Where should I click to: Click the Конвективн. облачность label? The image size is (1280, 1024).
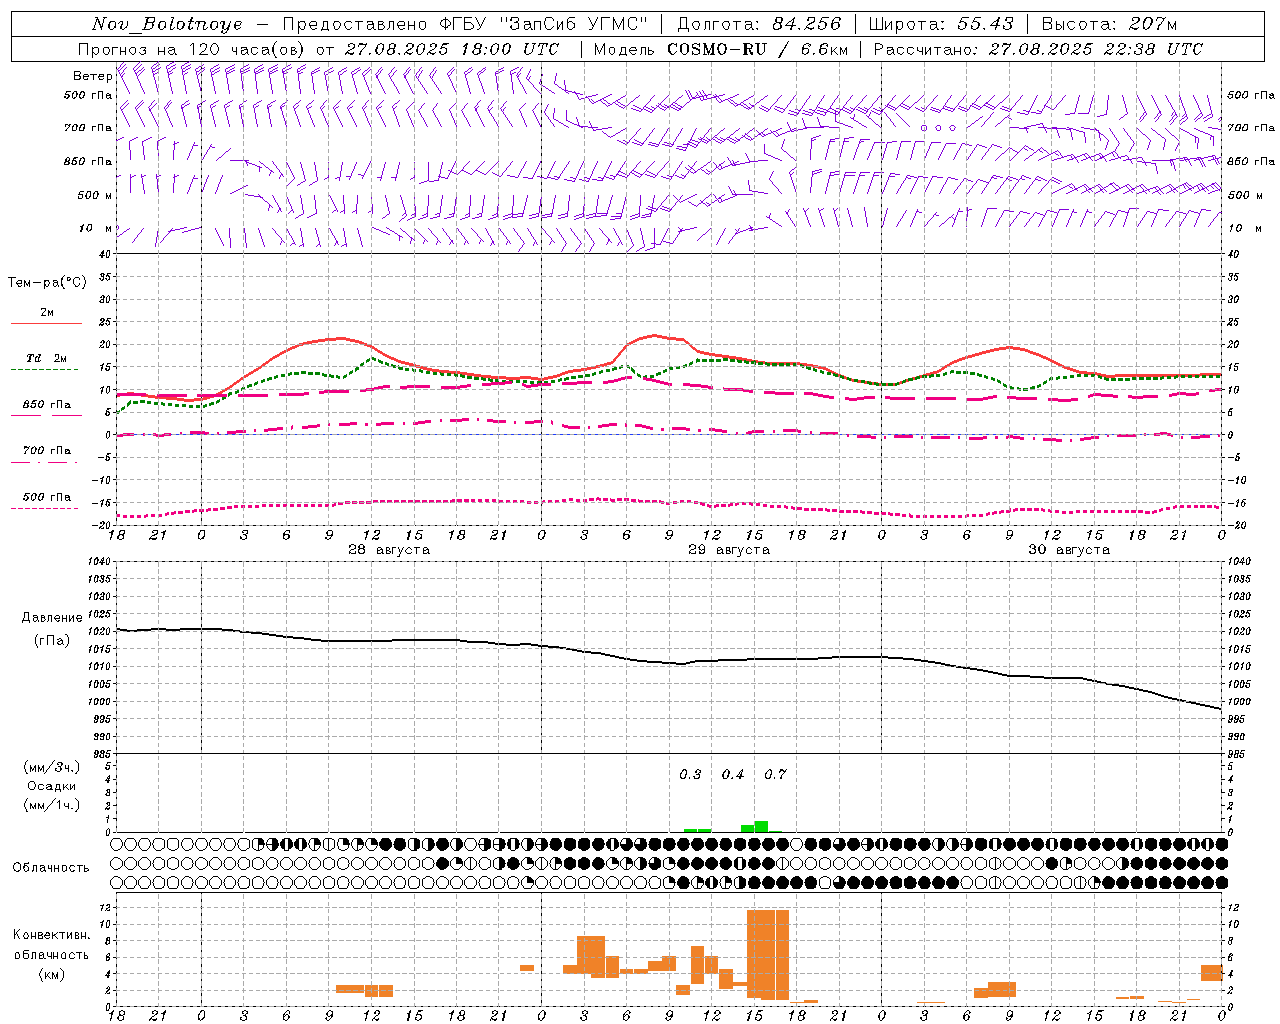click(51, 945)
